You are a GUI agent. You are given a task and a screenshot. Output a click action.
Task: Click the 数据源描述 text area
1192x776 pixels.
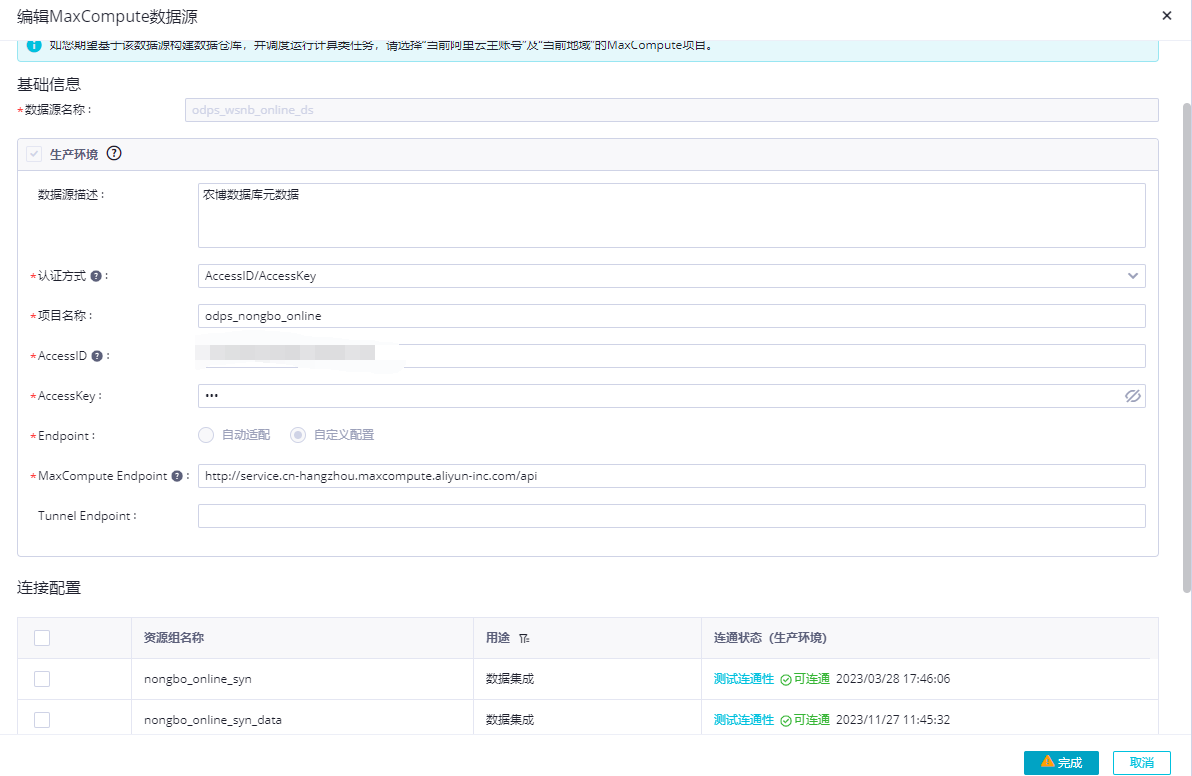671,215
